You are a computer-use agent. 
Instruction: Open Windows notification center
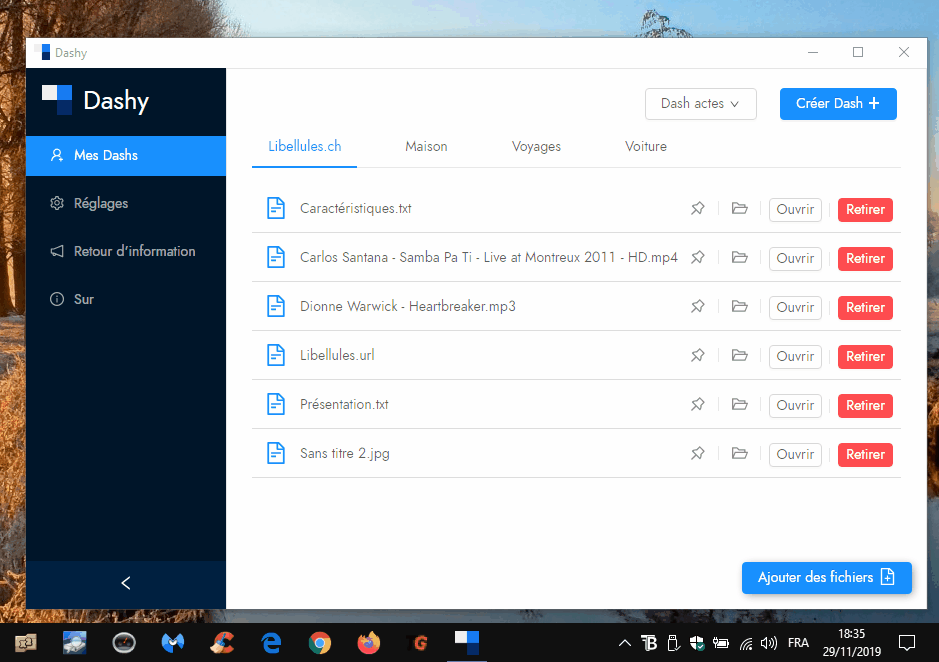(x=907, y=643)
